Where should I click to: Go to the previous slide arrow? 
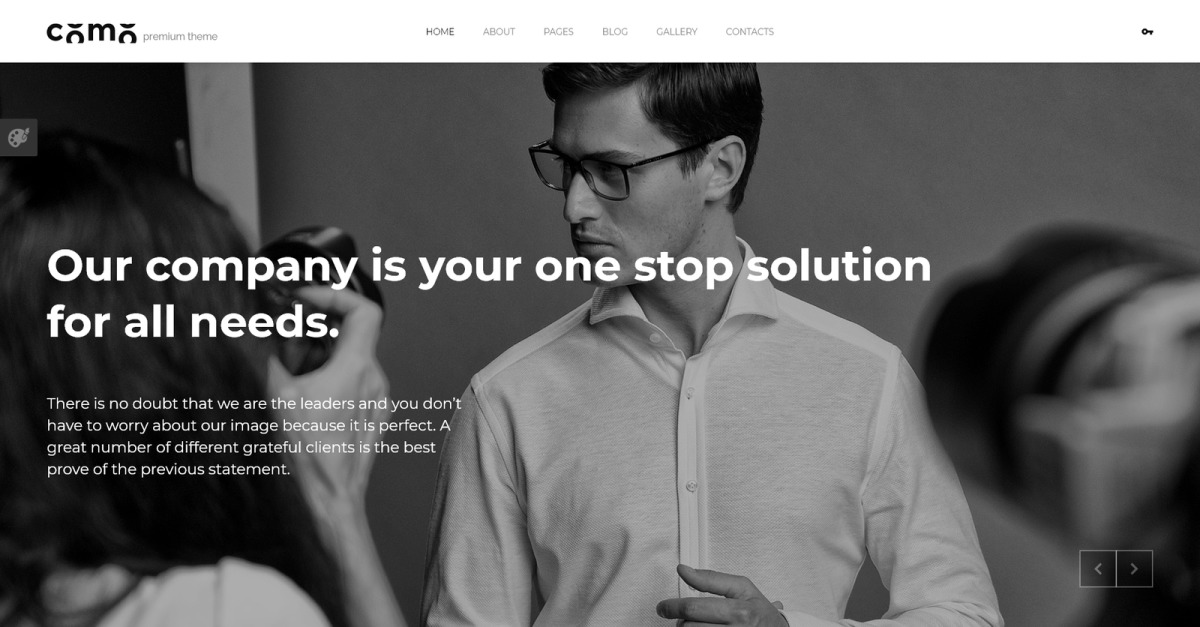(1098, 569)
